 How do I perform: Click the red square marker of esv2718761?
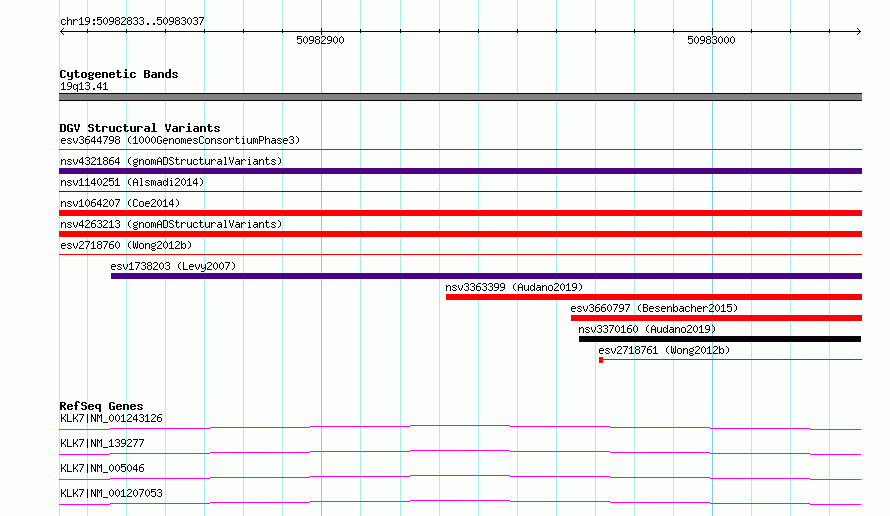click(x=601, y=360)
